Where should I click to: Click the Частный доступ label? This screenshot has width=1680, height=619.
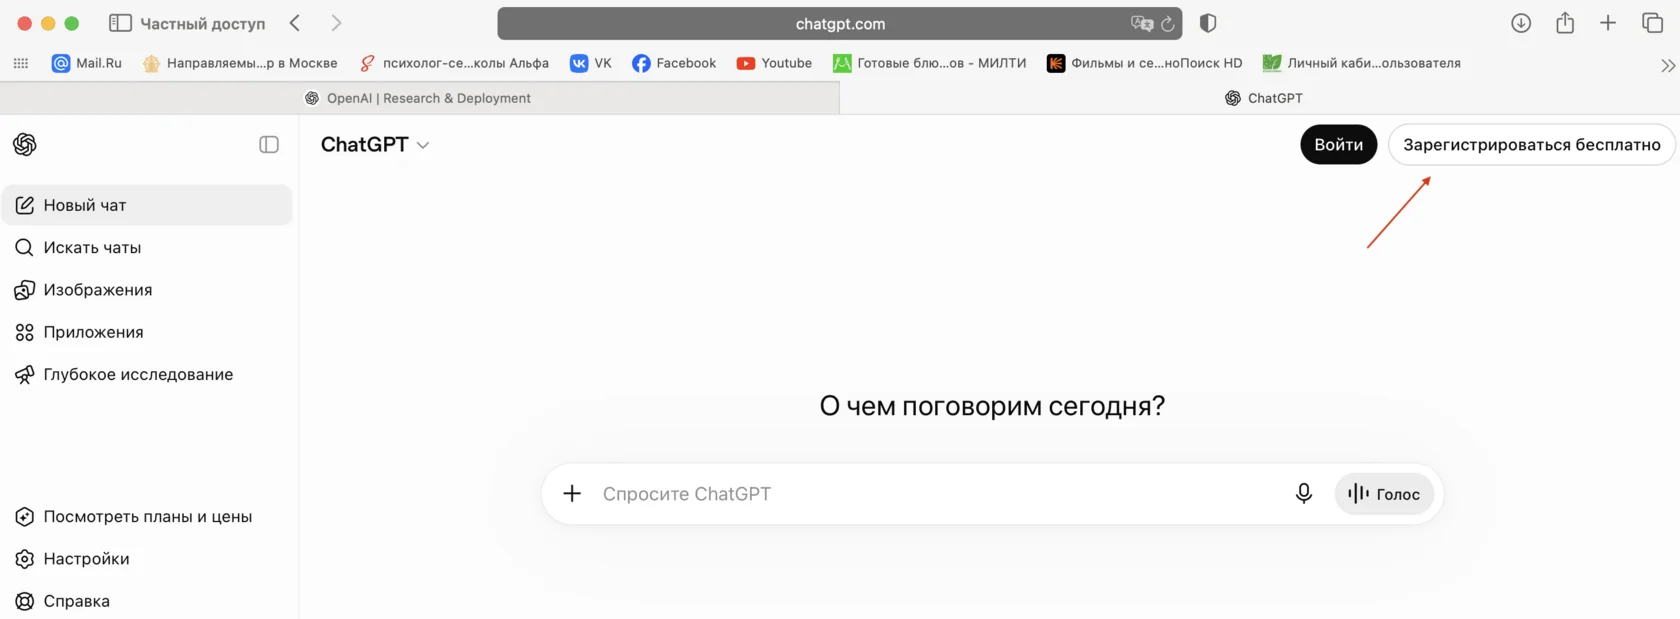click(x=203, y=23)
